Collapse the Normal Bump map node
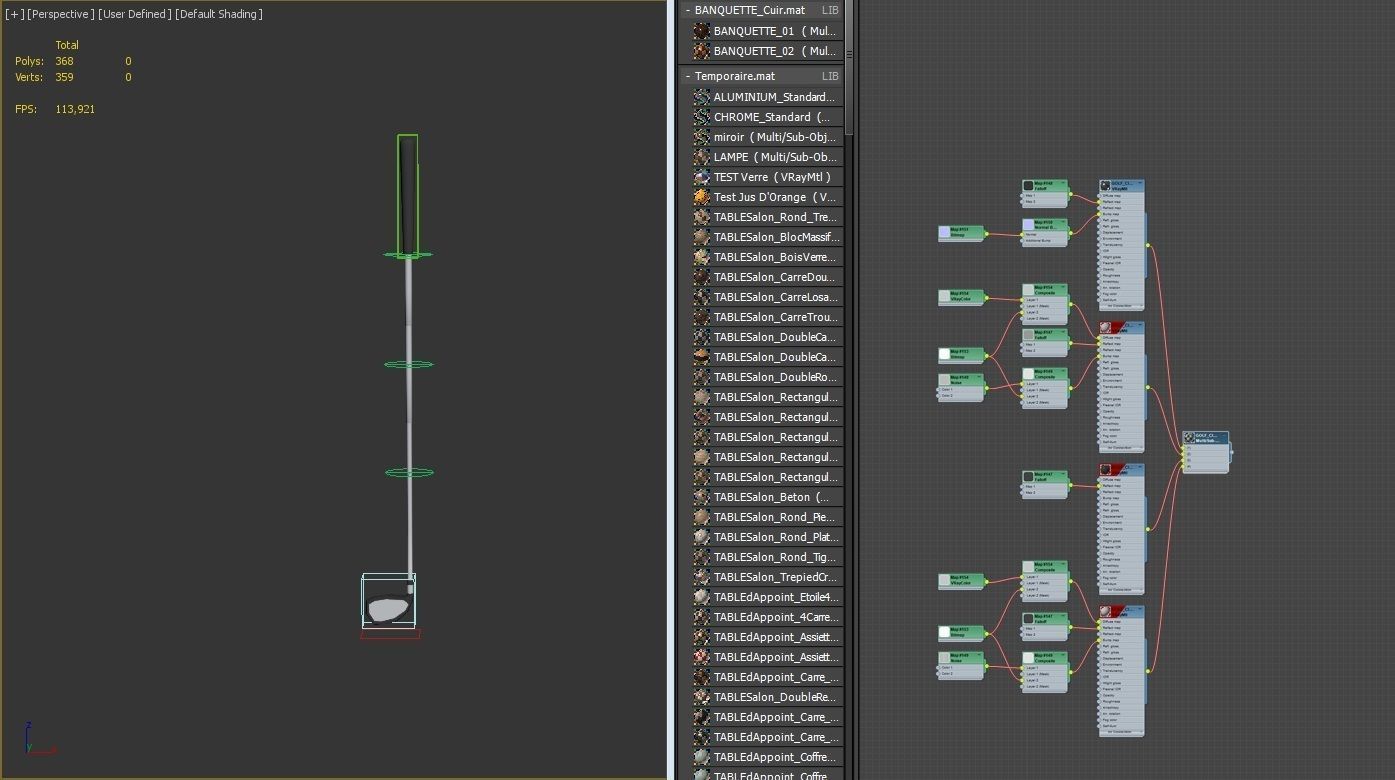The height and width of the screenshot is (780, 1395). click(1065, 223)
